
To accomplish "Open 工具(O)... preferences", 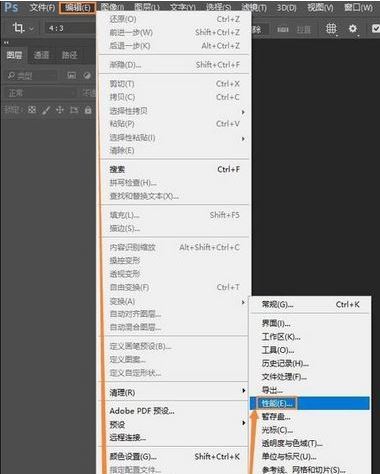I will (x=310, y=350).
